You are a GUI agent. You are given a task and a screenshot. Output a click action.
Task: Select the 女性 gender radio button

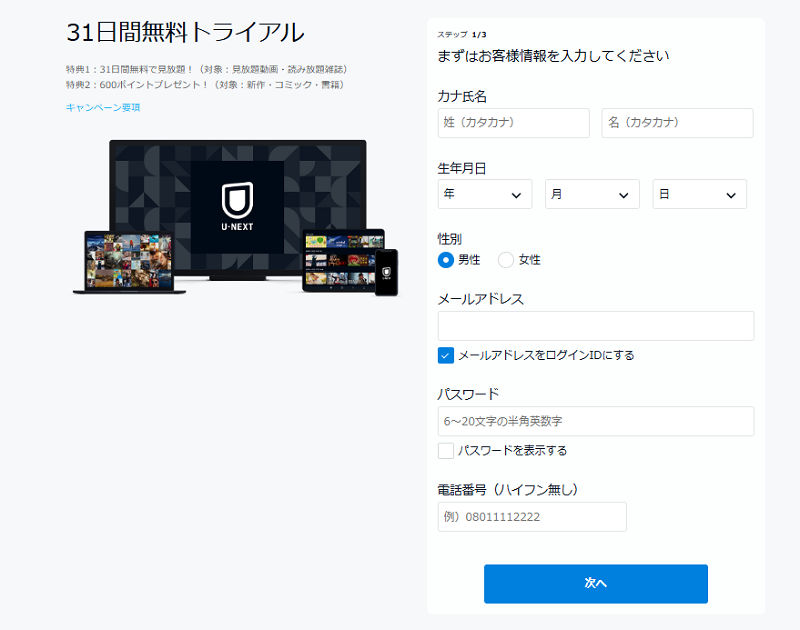(508, 258)
